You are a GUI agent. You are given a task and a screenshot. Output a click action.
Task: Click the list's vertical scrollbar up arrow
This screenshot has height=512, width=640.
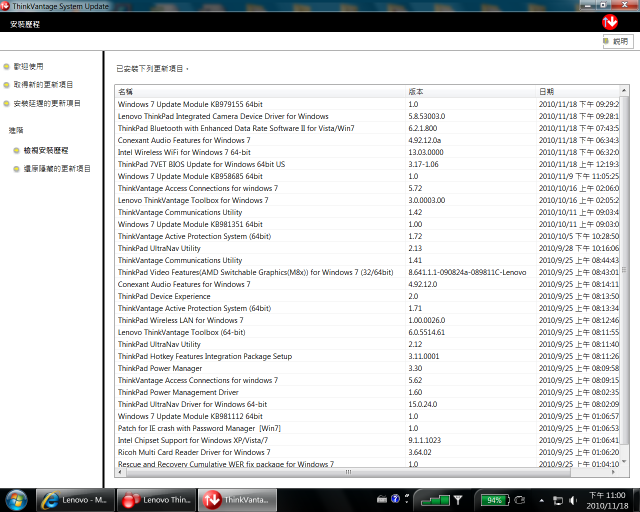pyautogui.click(x=624, y=90)
